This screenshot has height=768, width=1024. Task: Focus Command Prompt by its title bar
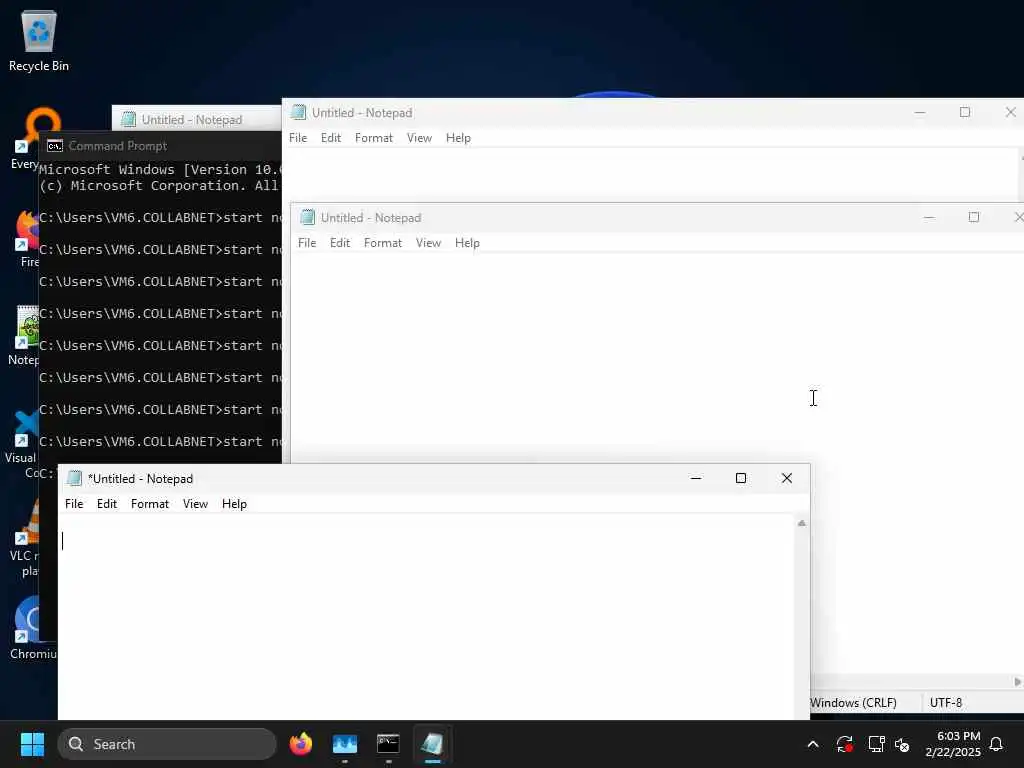[161, 146]
